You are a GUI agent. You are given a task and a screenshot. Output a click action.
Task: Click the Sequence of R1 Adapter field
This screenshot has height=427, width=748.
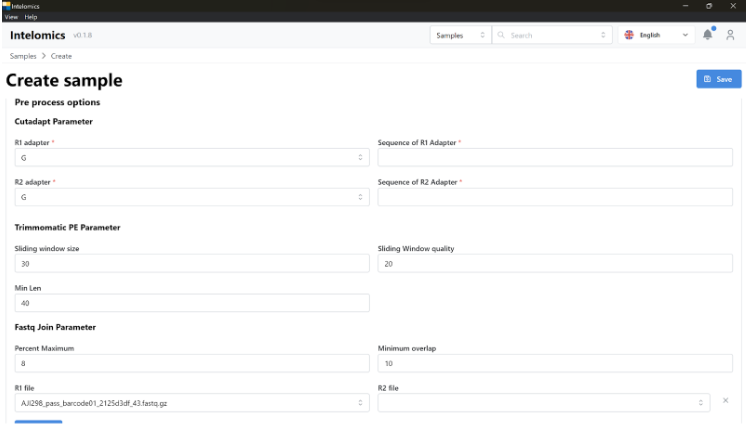555,157
